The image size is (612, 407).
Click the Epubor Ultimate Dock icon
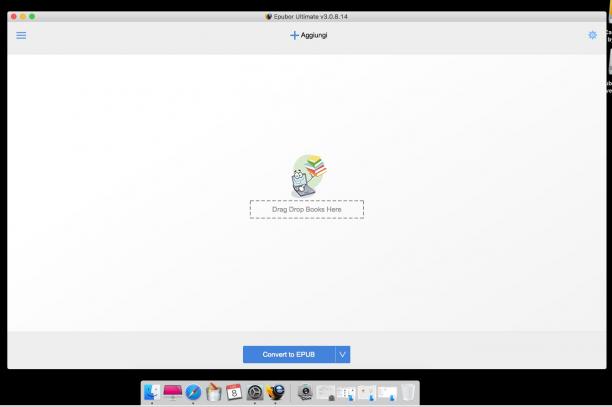pos(276,392)
